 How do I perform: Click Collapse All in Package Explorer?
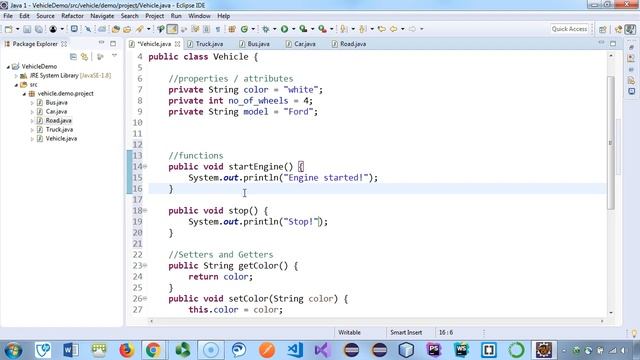point(73,57)
